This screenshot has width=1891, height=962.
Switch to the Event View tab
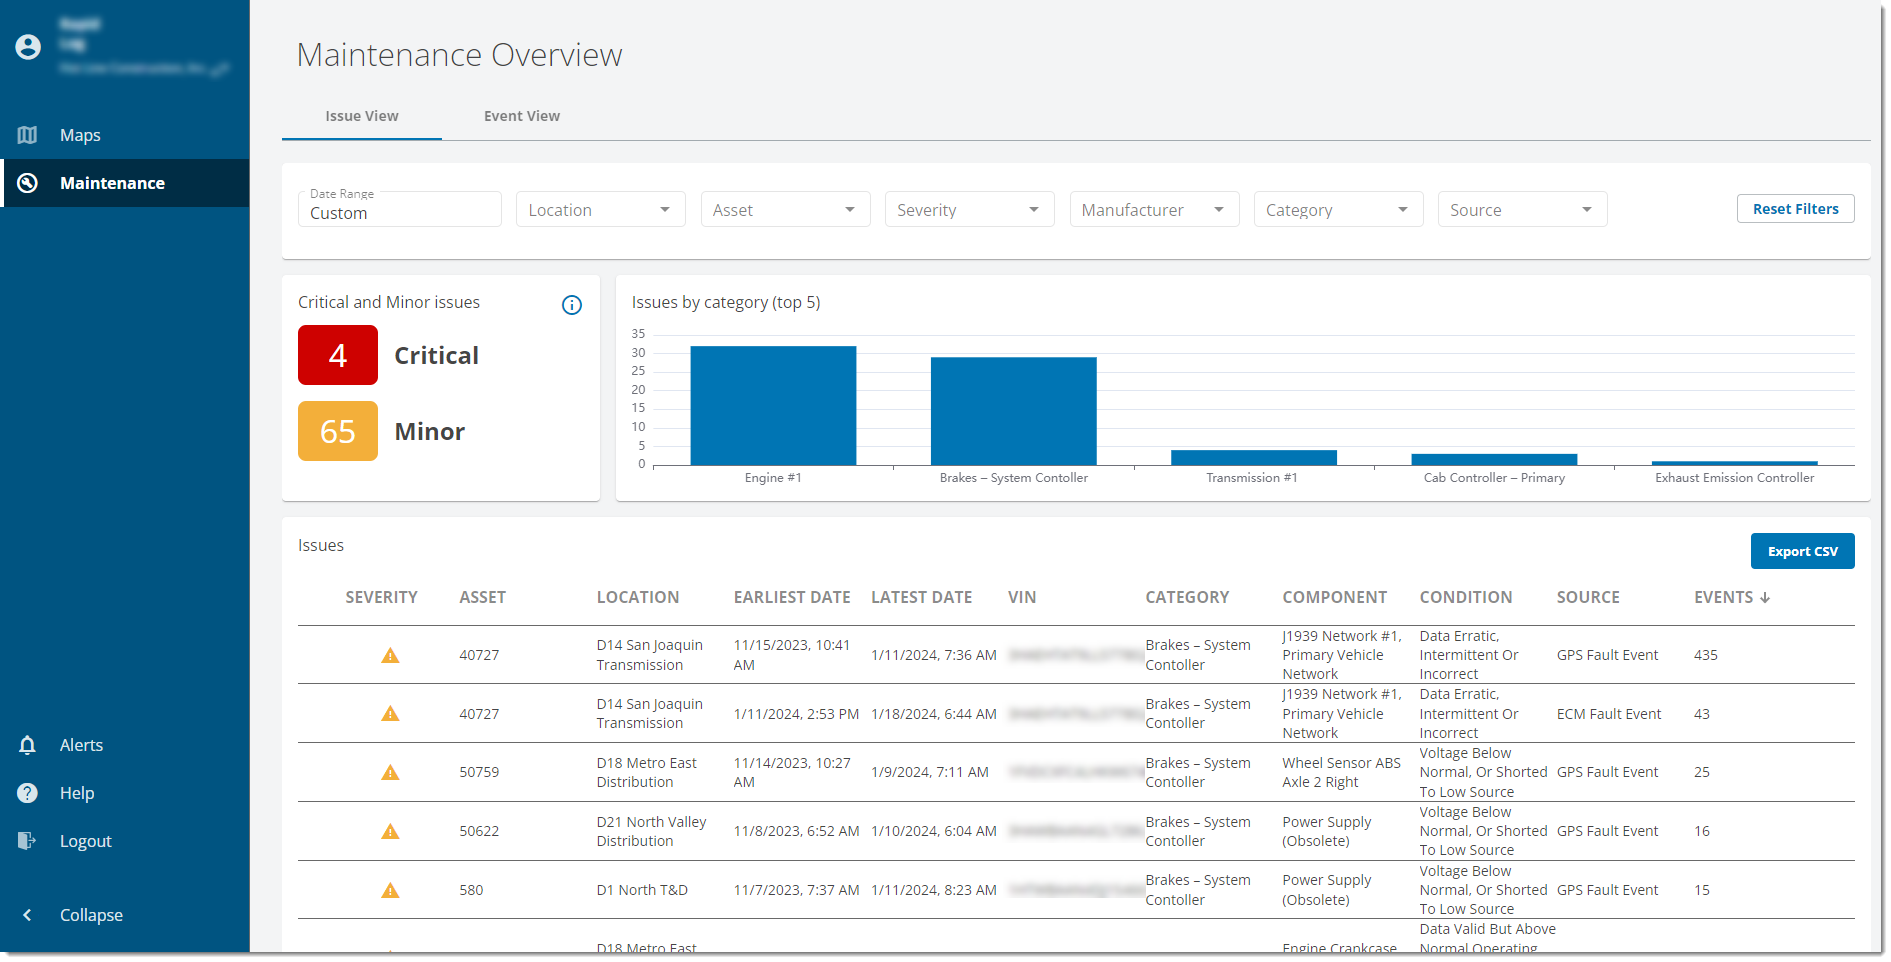pyautogui.click(x=522, y=116)
